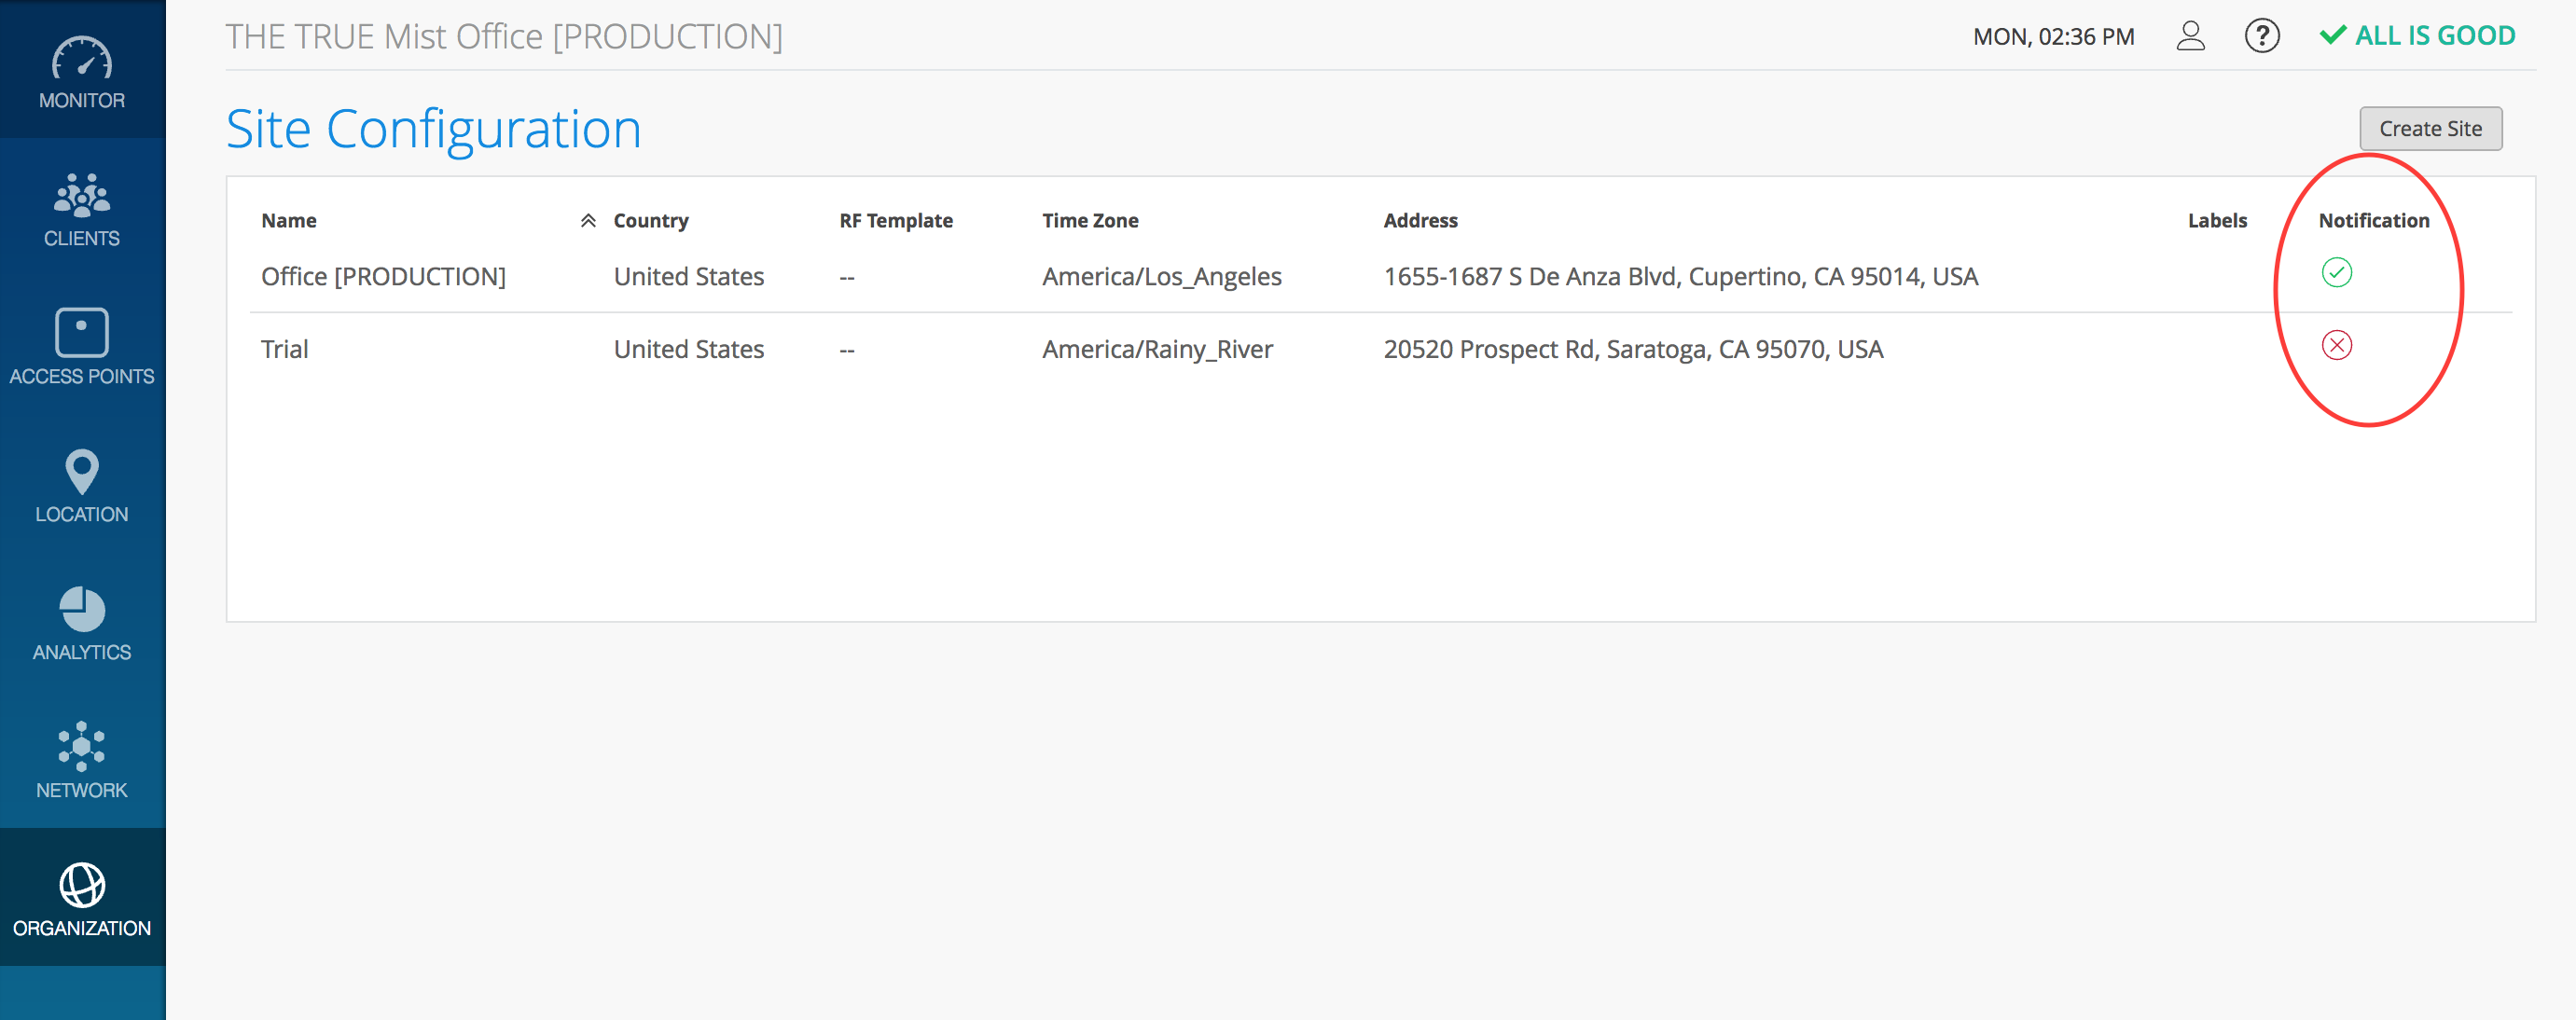This screenshot has height=1020, width=2576.
Task: Sort by the Time Zone column header
Action: pos(1089,221)
